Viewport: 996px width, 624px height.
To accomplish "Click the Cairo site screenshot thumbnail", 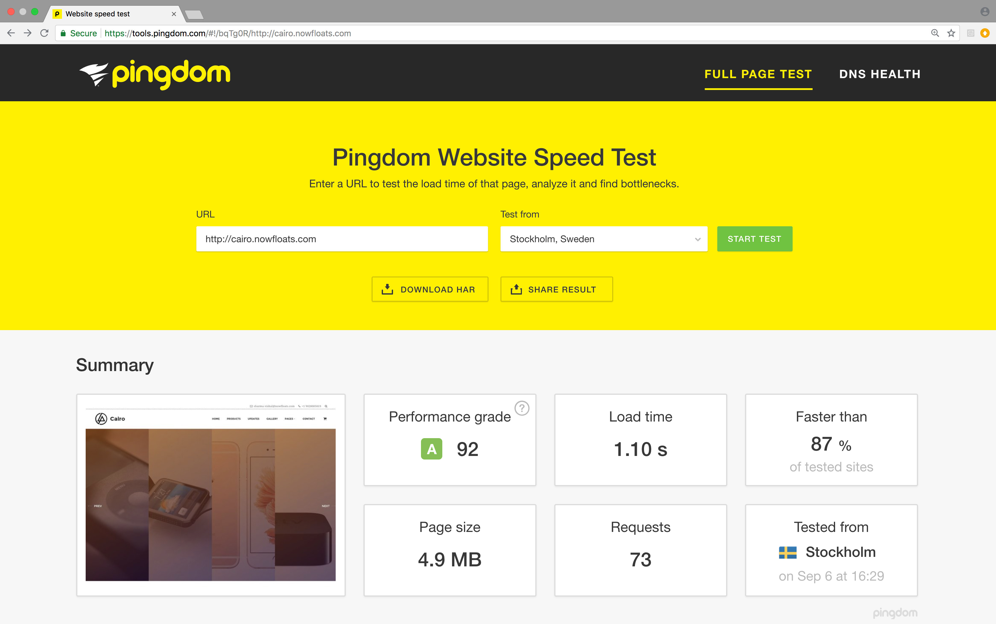I will 211,495.
